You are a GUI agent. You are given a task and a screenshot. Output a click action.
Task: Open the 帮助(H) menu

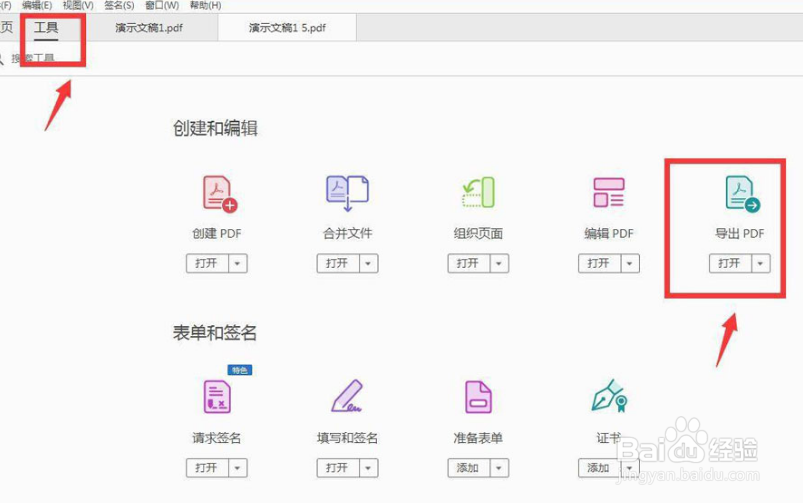(x=205, y=6)
